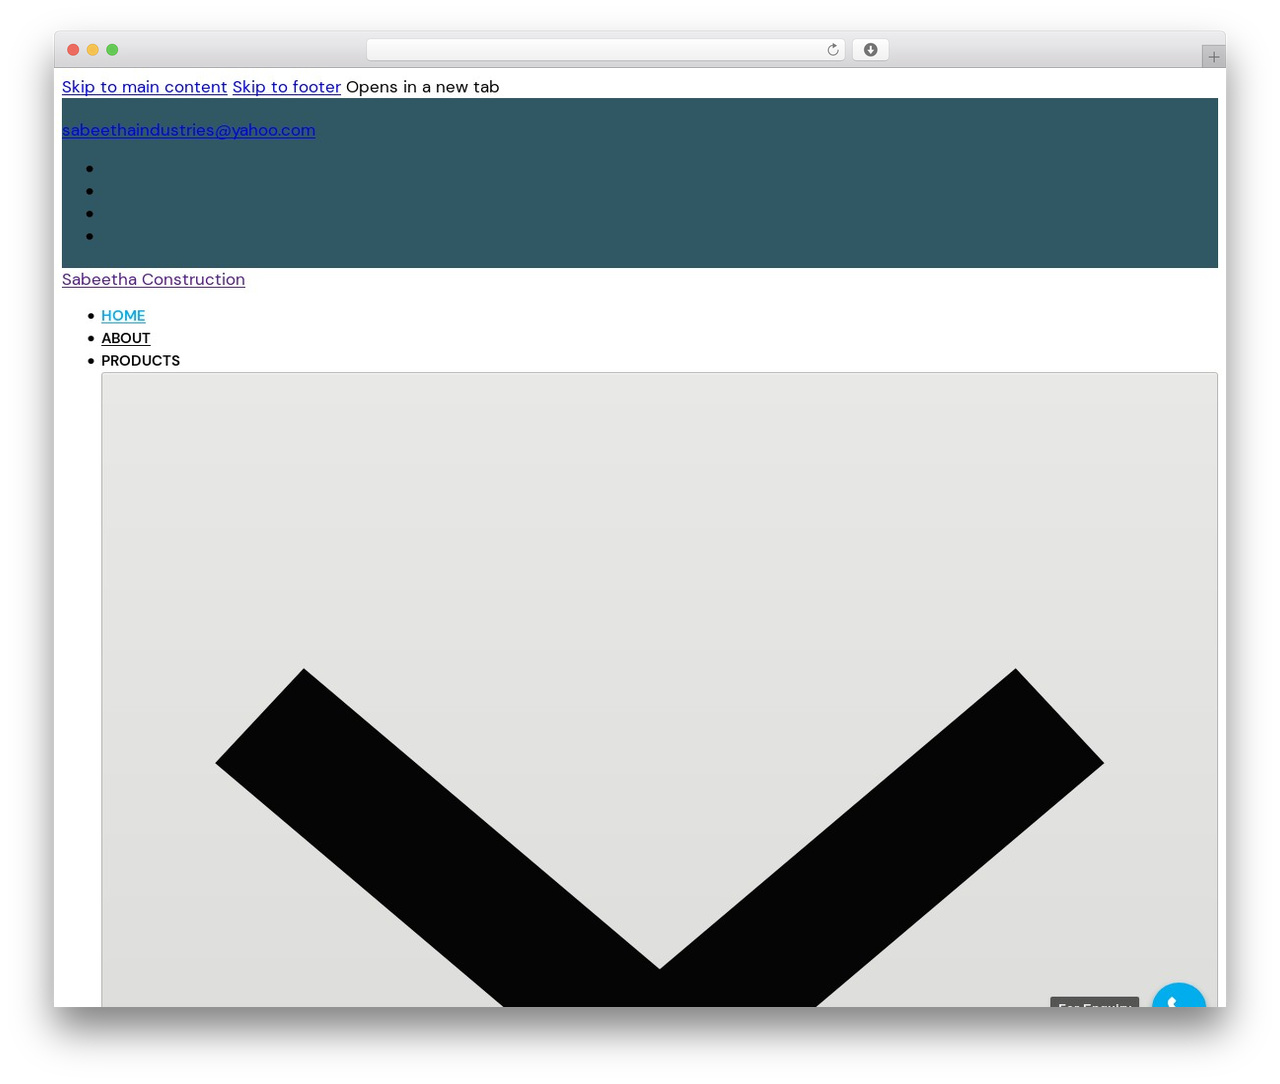Click the blue phone enquiry button
This screenshot has width=1280, height=1084.
[1179, 996]
